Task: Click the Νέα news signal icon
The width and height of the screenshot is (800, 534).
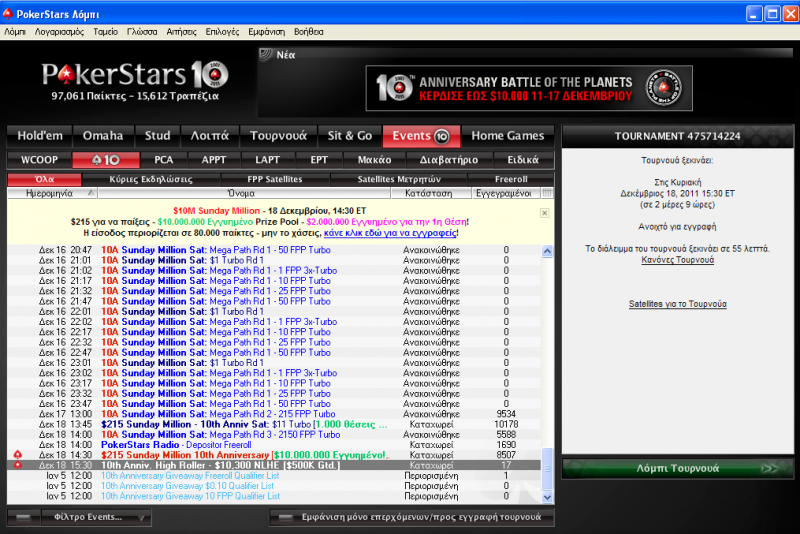Action: (266, 54)
